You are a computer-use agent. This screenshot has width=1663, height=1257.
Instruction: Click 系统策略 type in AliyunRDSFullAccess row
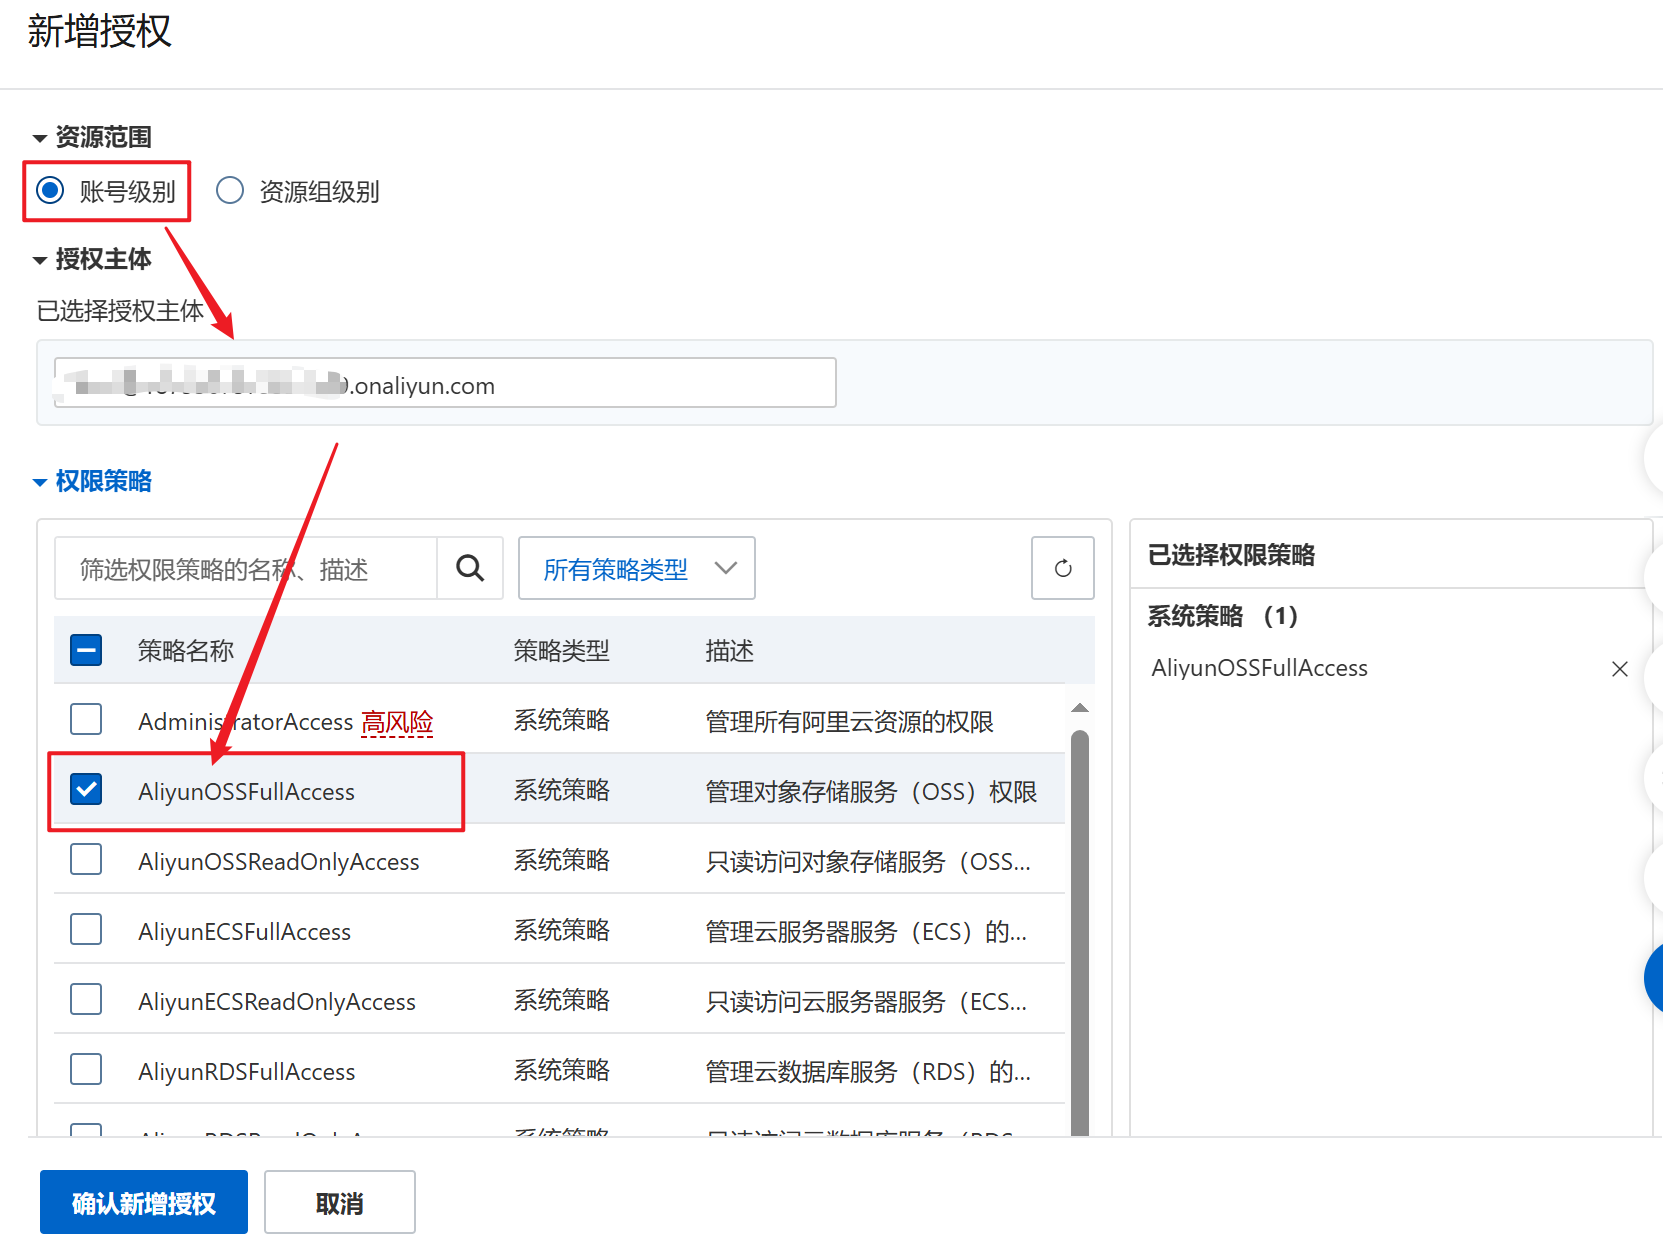coord(562,1070)
